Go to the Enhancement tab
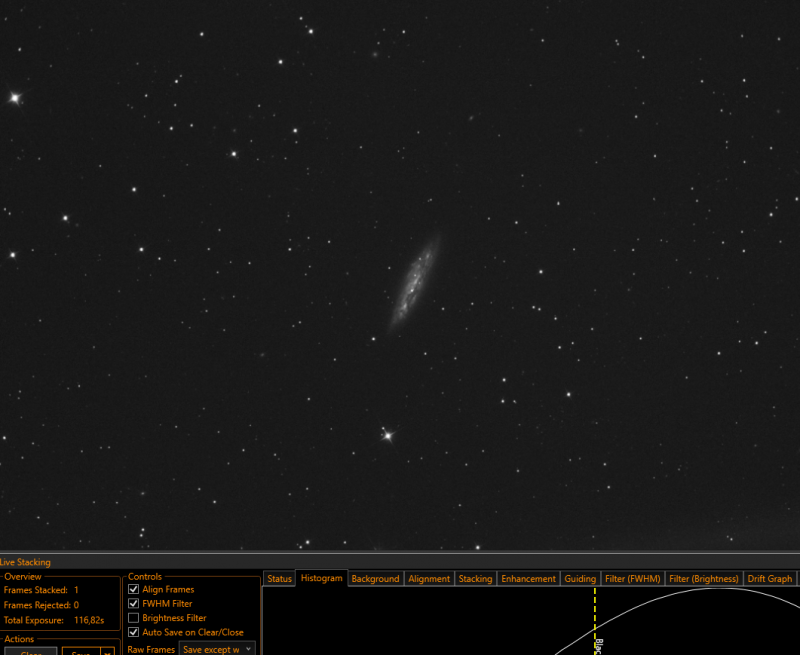The width and height of the screenshot is (800, 655). (528, 578)
